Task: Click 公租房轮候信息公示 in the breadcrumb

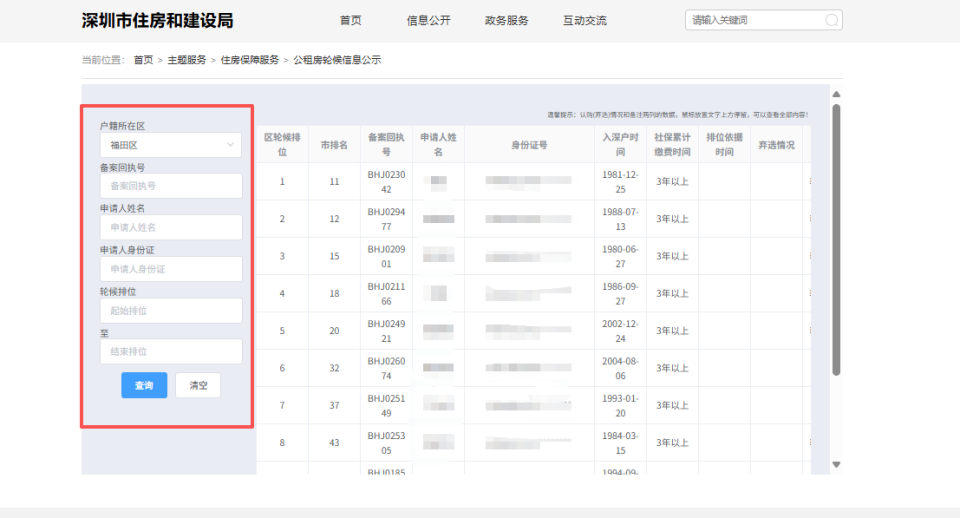Action: [x=337, y=60]
